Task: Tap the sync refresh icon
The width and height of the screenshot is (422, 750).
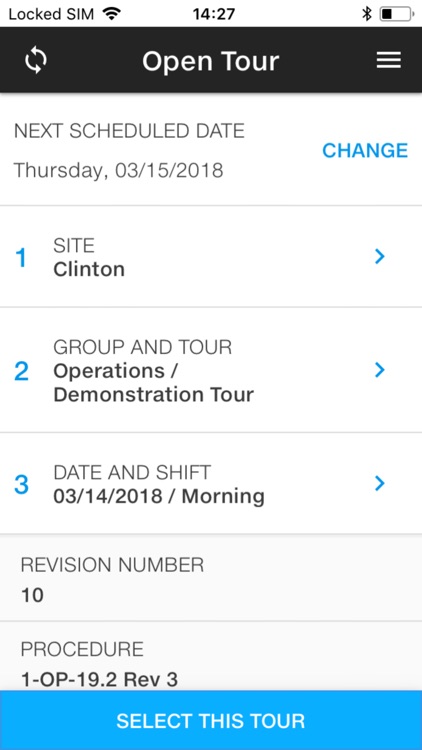Action: tap(36, 61)
